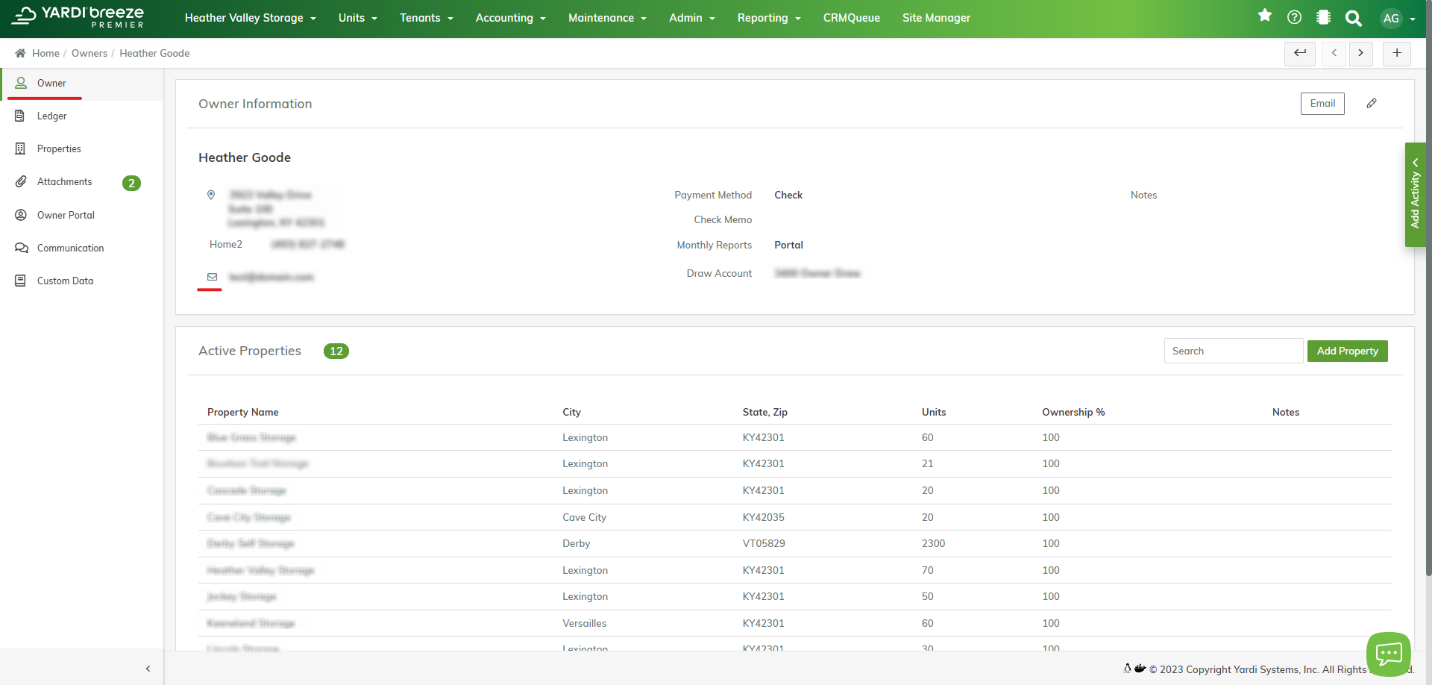
Task: Click the map pin address icon
Action: 211,195
